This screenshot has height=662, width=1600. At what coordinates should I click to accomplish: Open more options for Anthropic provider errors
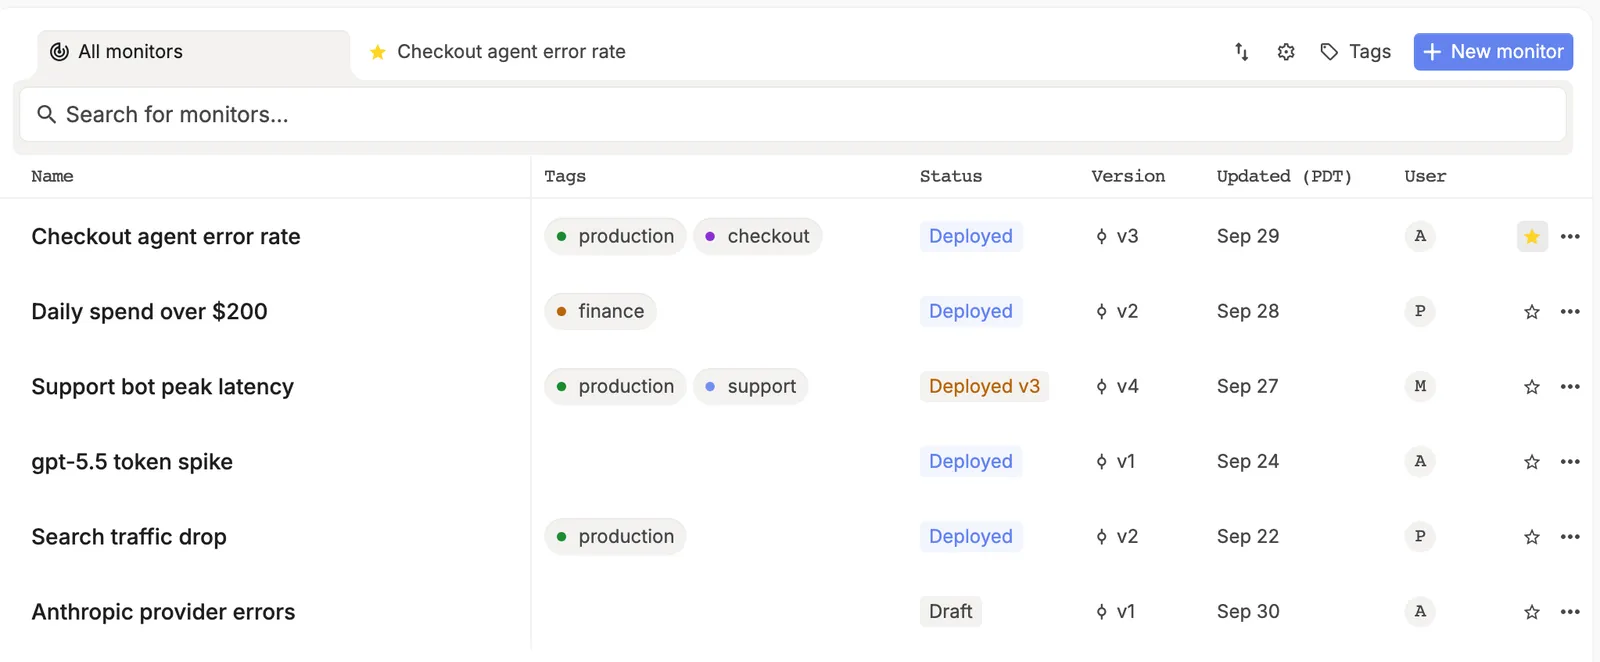point(1570,612)
